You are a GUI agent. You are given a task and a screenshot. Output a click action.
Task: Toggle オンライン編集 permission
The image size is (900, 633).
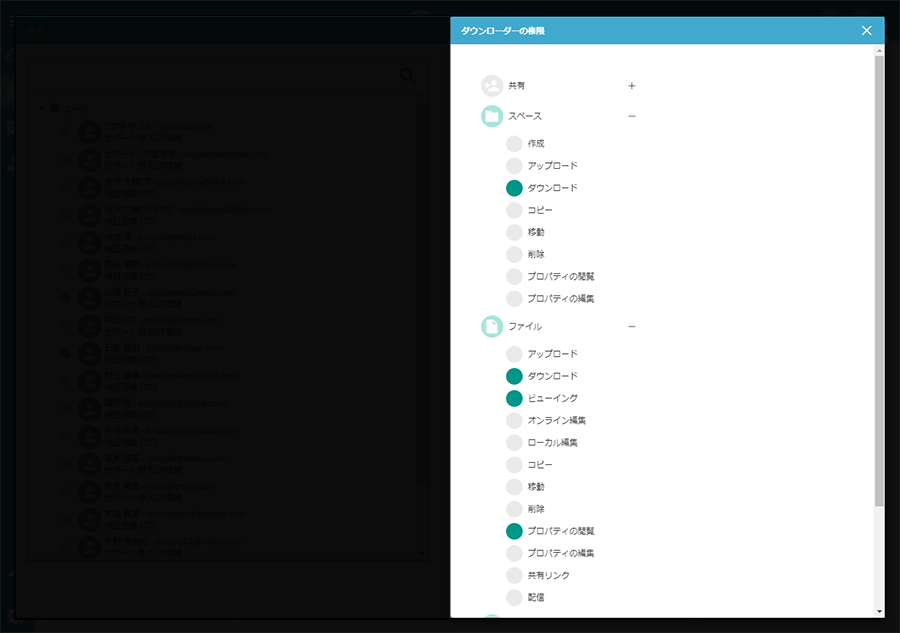514,420
